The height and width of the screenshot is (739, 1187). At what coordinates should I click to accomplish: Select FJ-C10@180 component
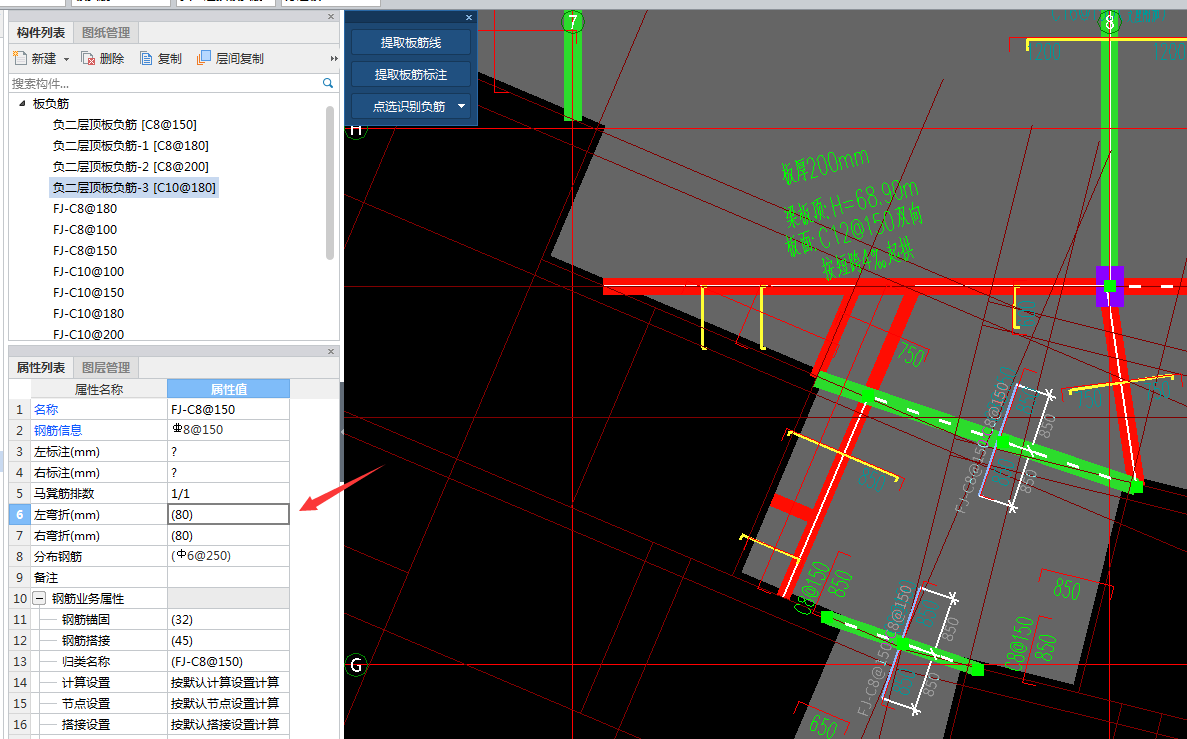pyautogui.click(x=89, y=313)
